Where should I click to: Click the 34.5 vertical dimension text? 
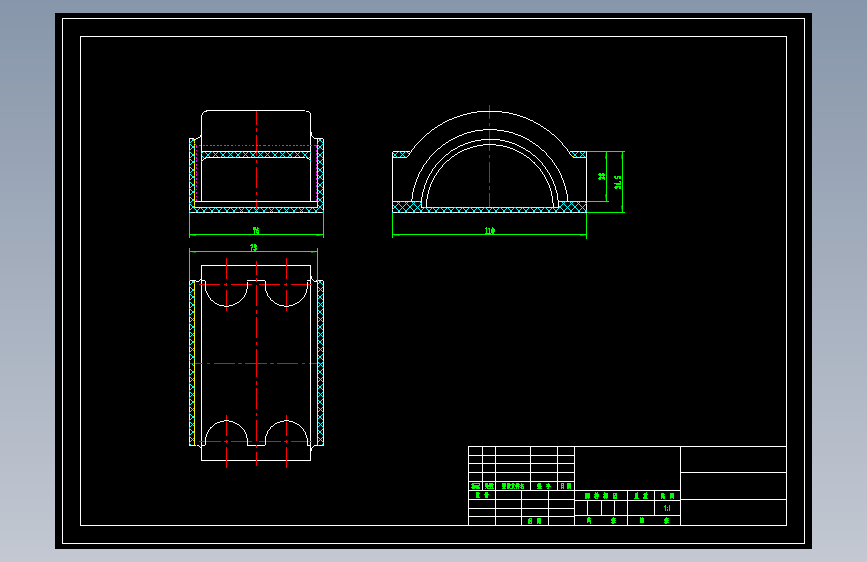click(618, 182)
